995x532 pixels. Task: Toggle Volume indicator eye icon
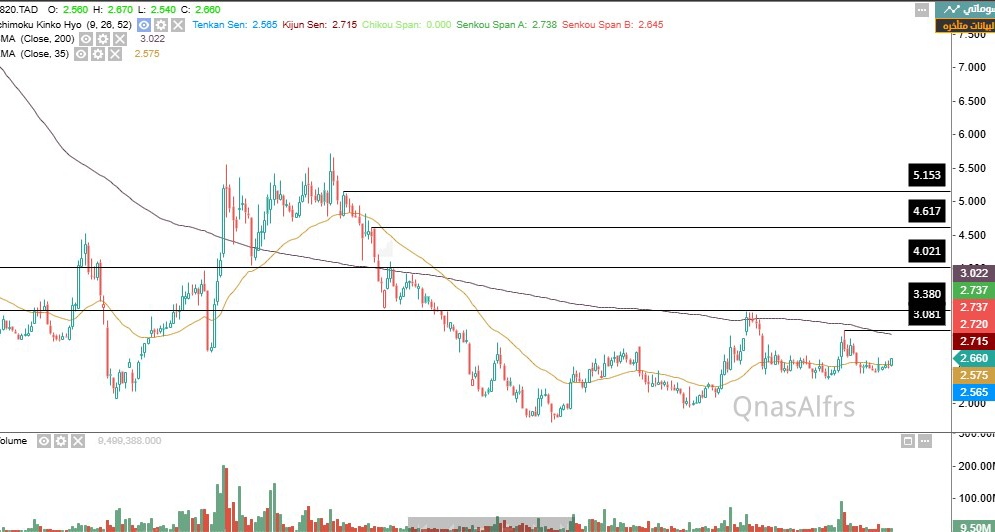tap(44, 441)
